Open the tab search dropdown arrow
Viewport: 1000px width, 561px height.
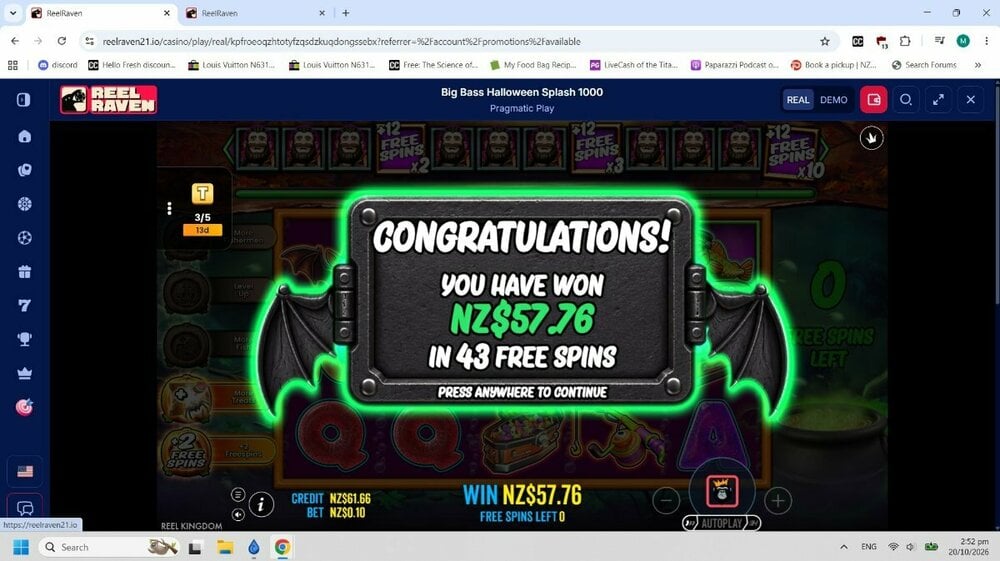point(13,13)
